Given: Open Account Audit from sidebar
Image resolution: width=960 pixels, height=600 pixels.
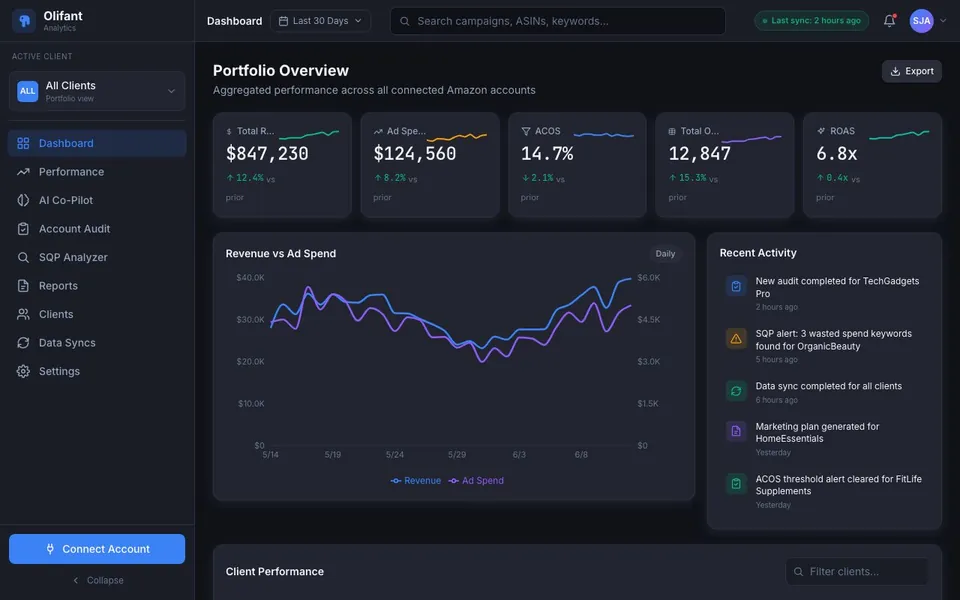Looking at the screenshot, I should (x=97, y=229).
